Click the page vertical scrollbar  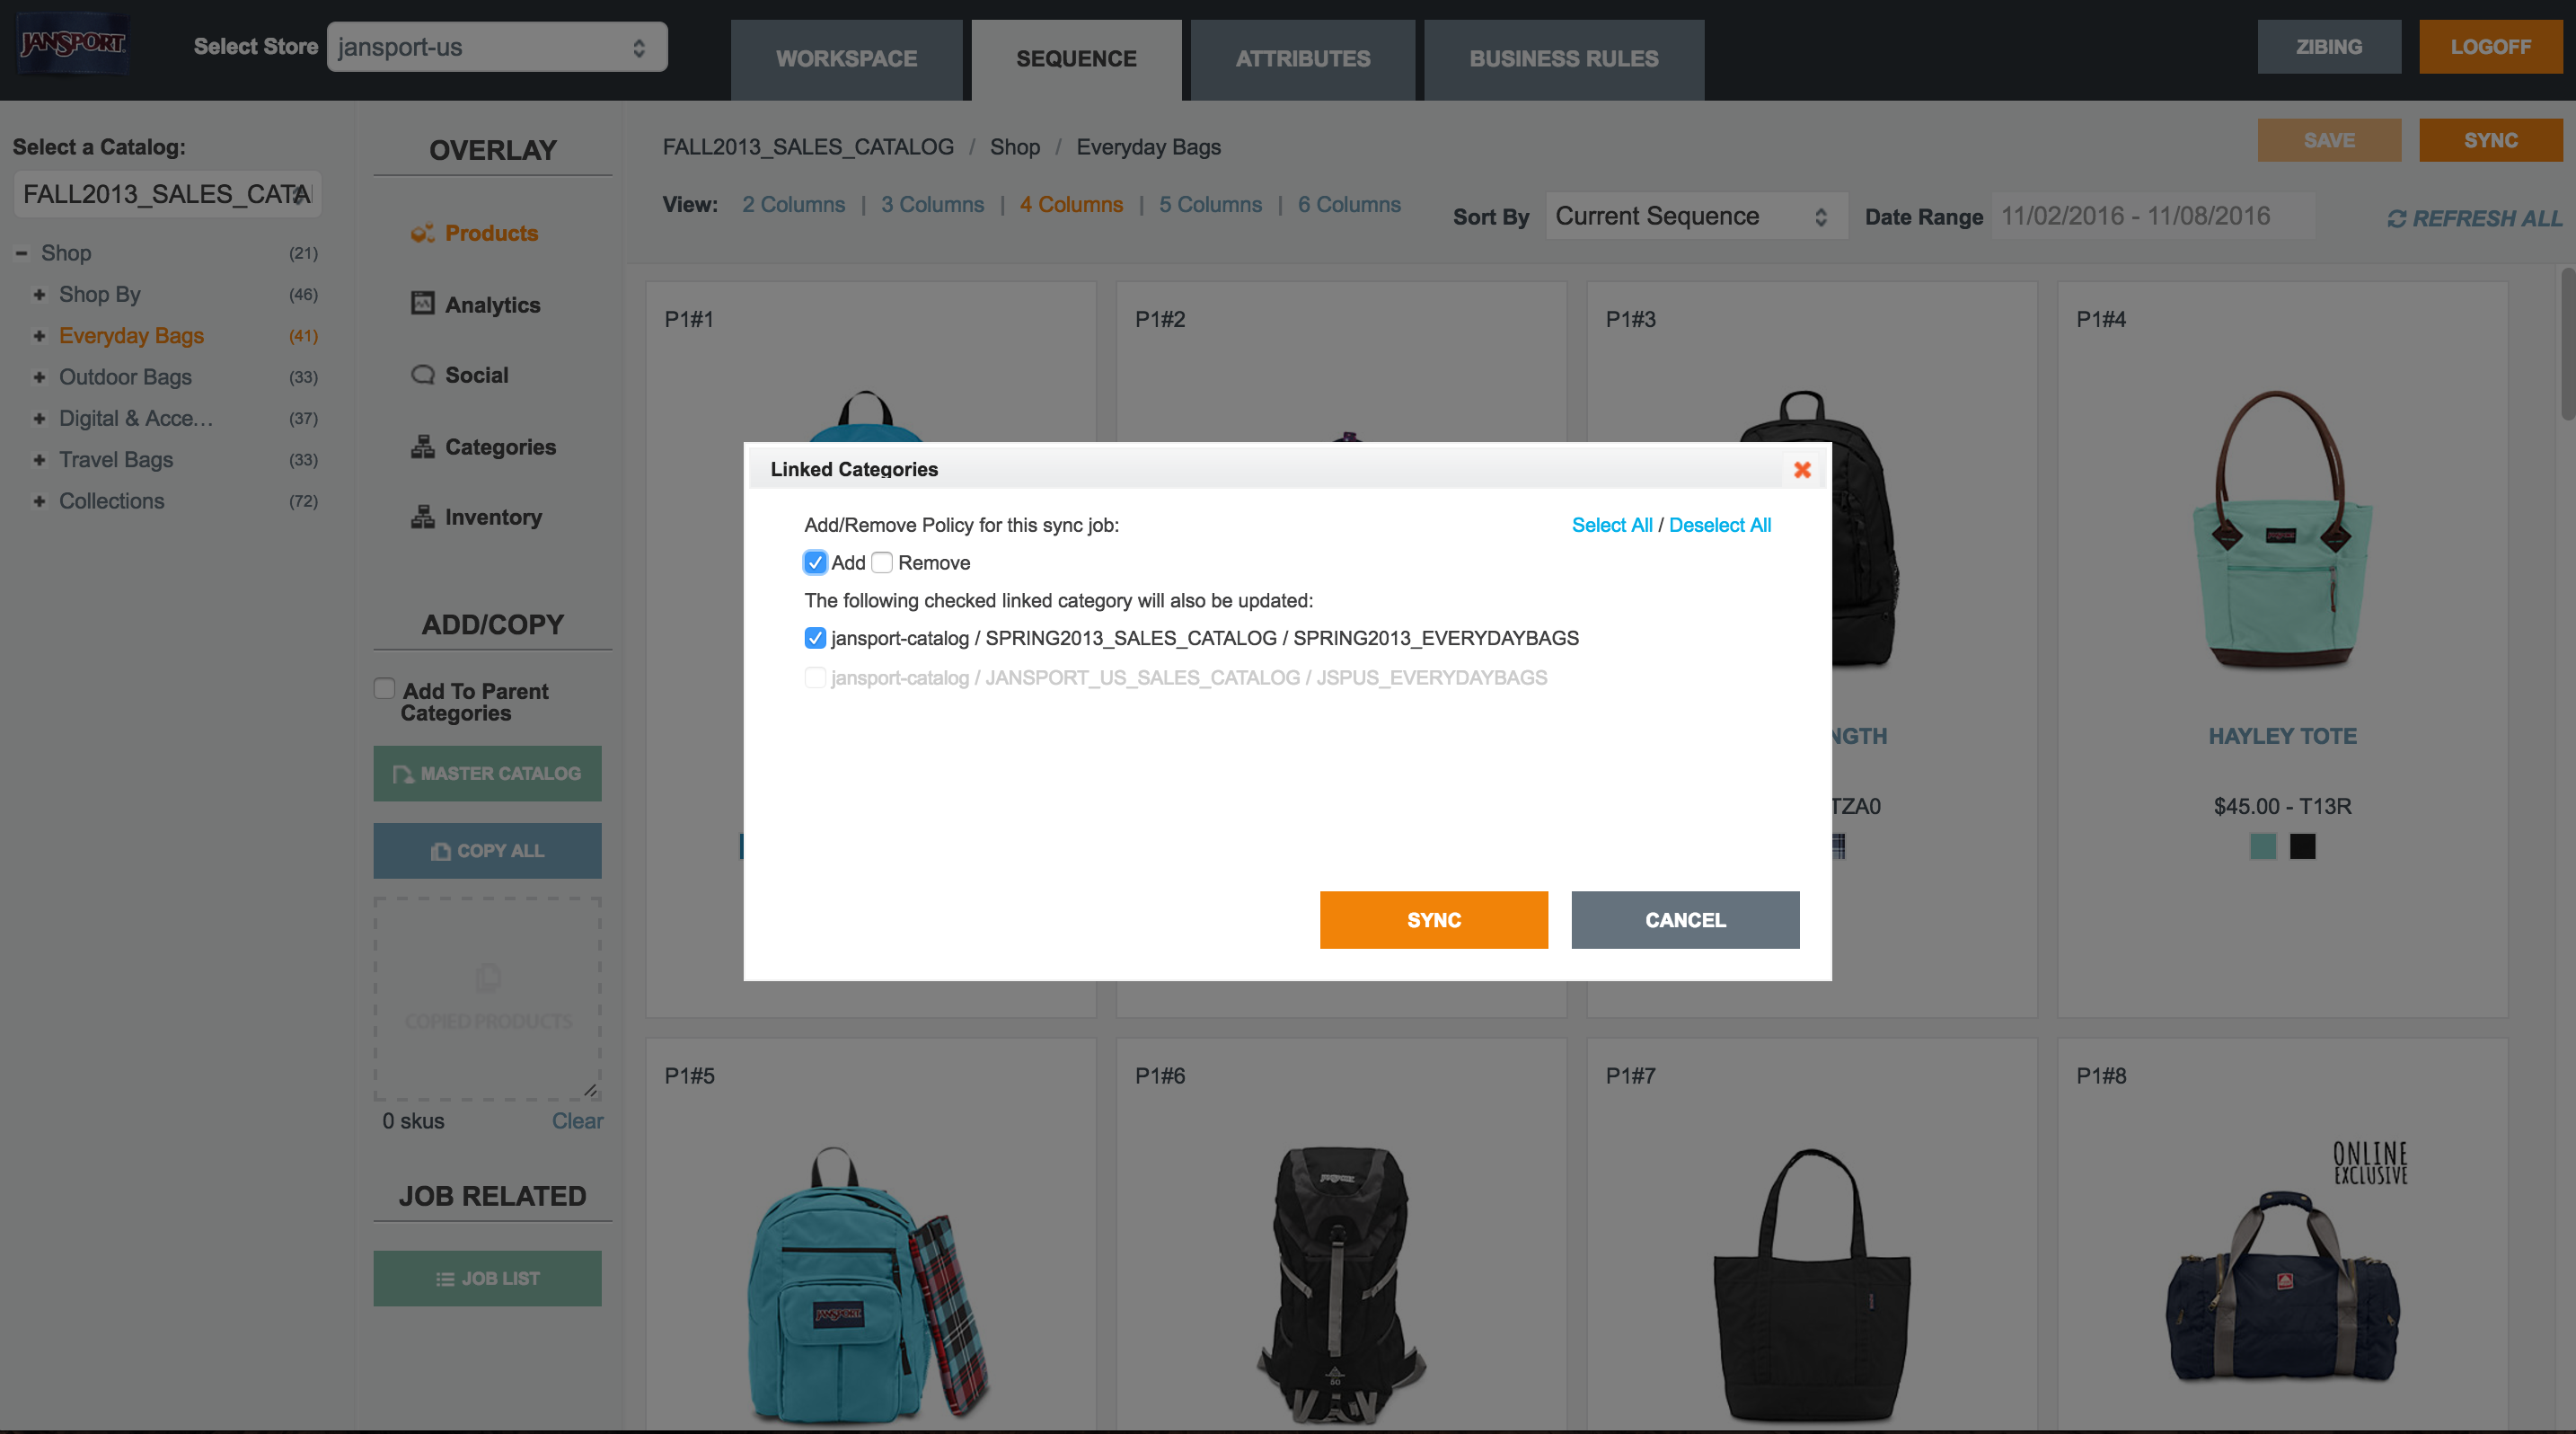click(x=2567, y=343)
